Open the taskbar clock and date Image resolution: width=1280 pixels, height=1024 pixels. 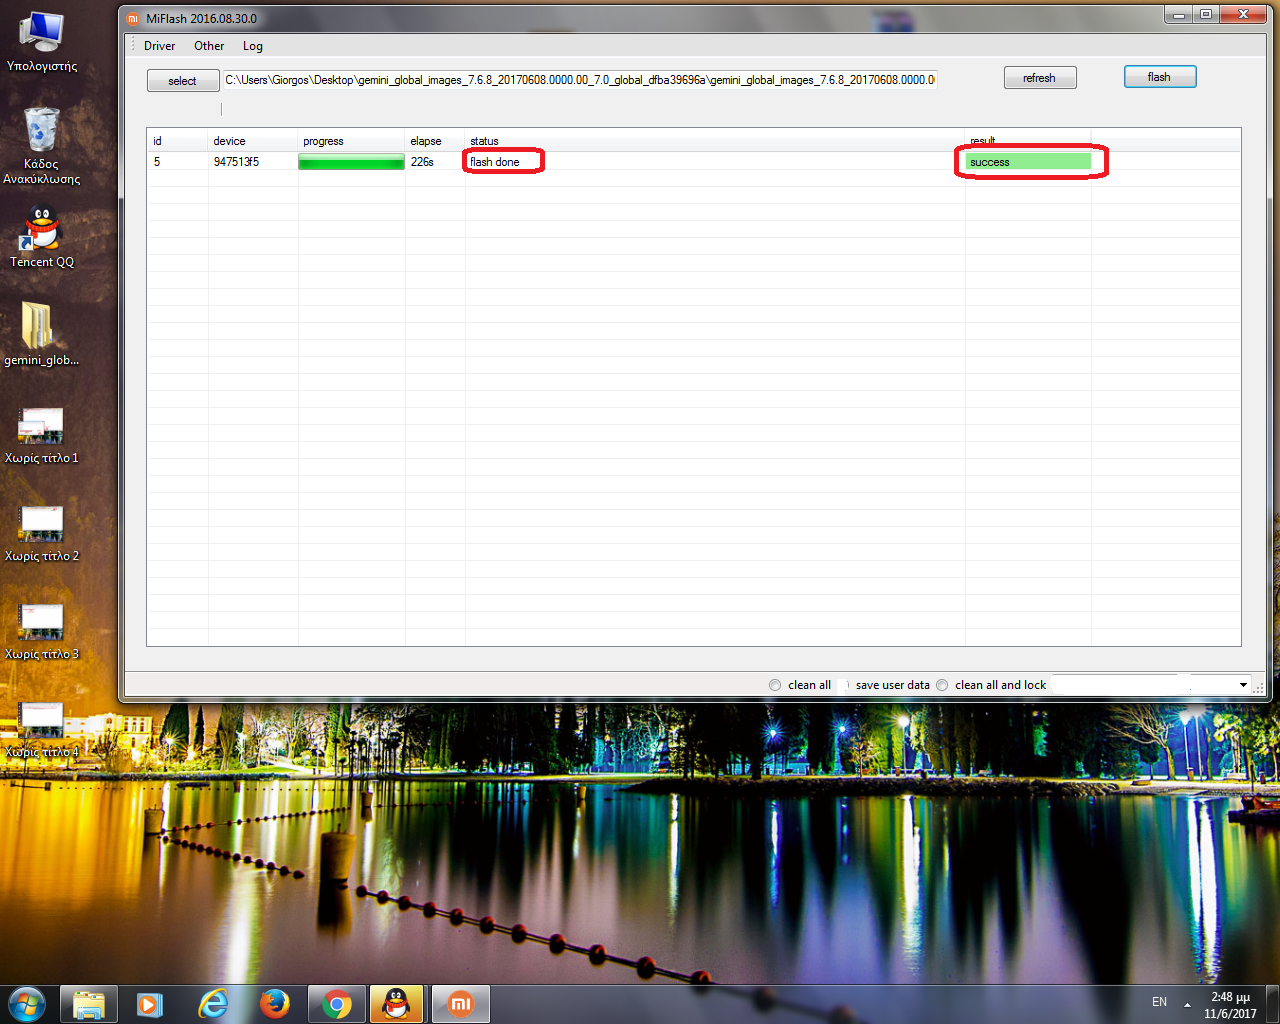1230,1005
